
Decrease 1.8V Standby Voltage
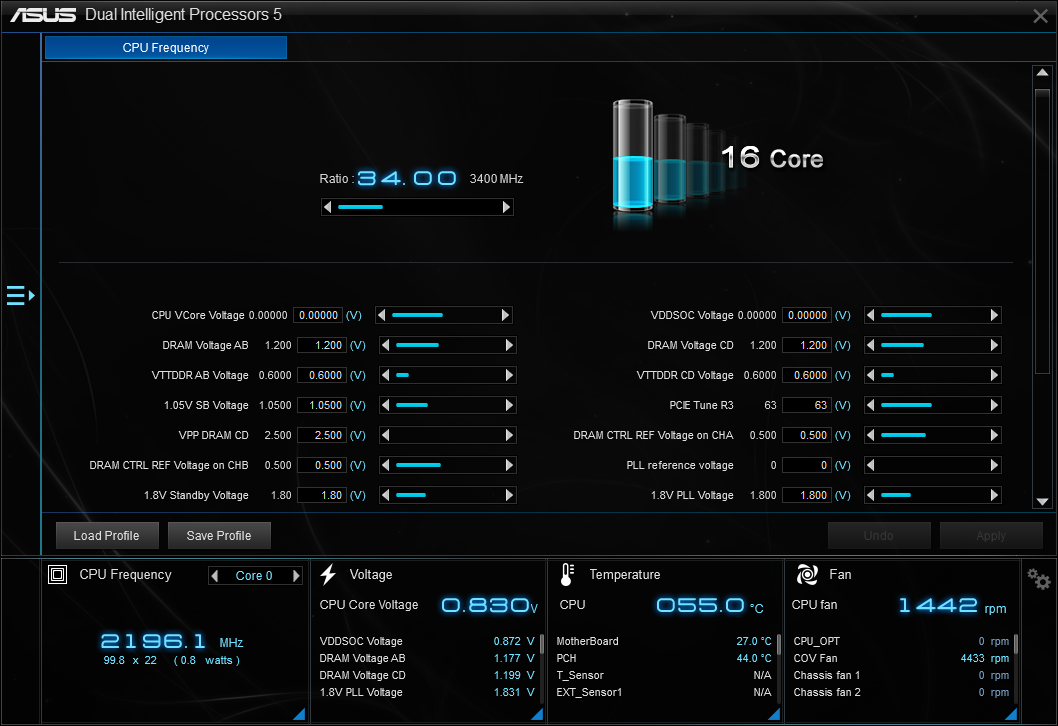point(385,495)
